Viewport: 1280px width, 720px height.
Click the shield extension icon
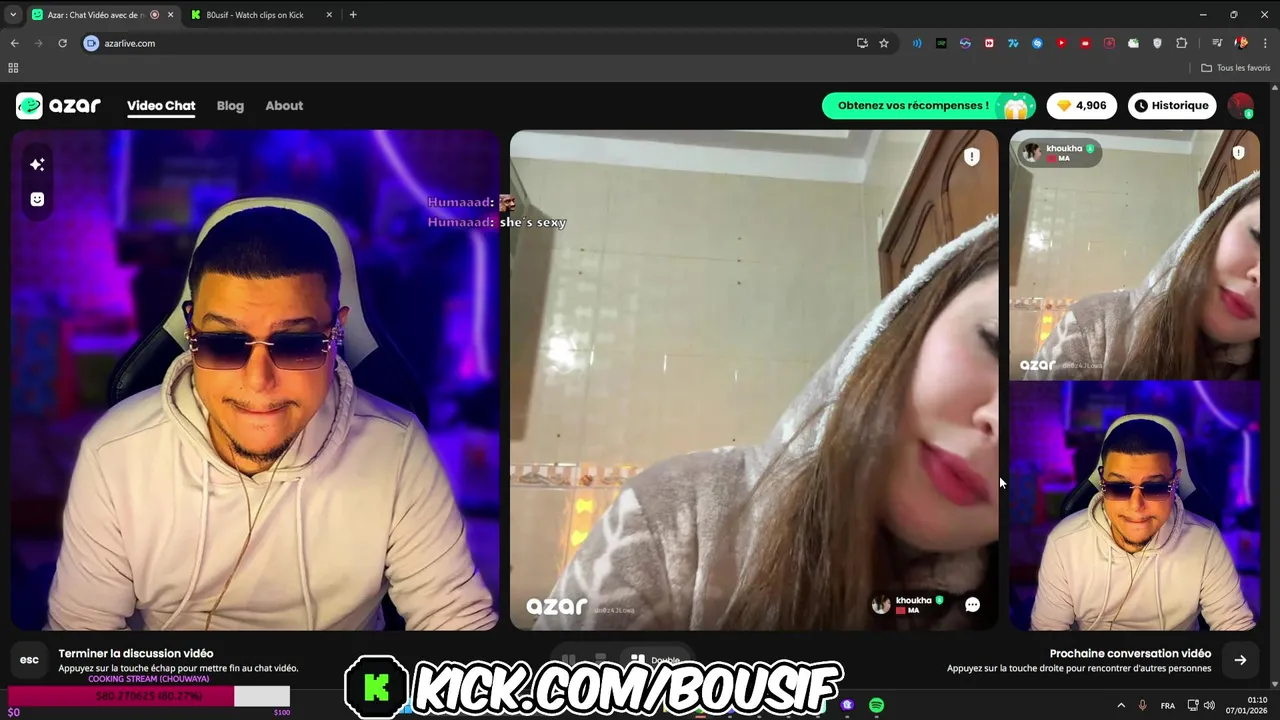(x=1158, y=43)
